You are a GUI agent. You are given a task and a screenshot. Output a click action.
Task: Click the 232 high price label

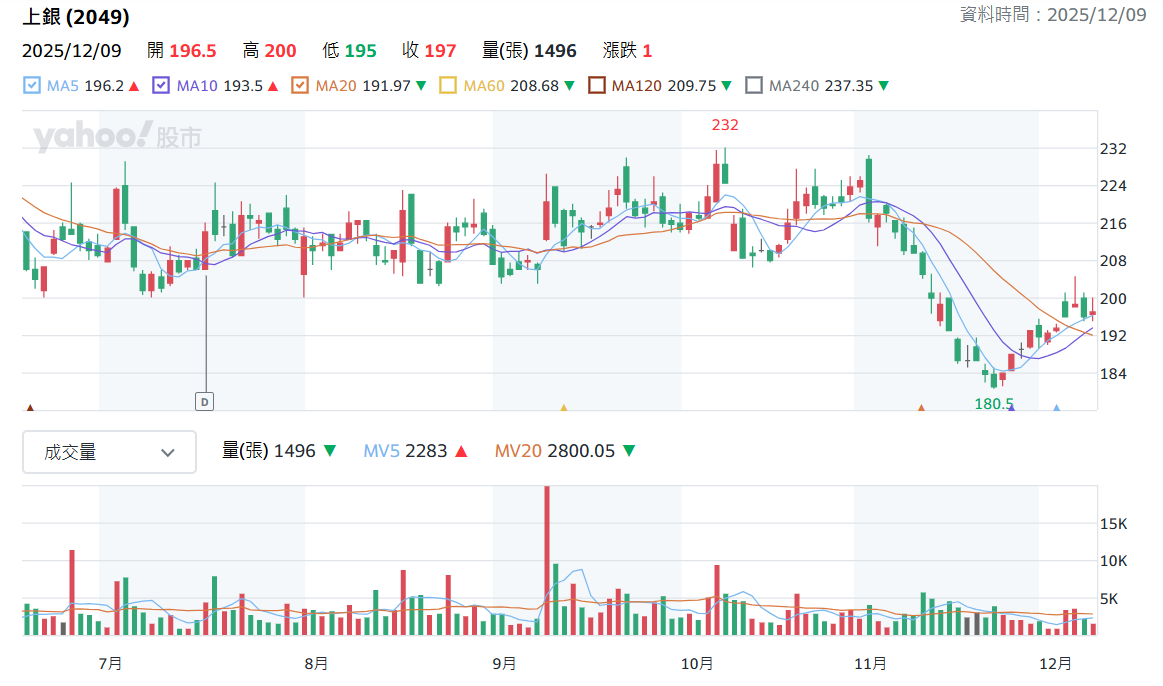pyautogui.click(x=725, y=125)
